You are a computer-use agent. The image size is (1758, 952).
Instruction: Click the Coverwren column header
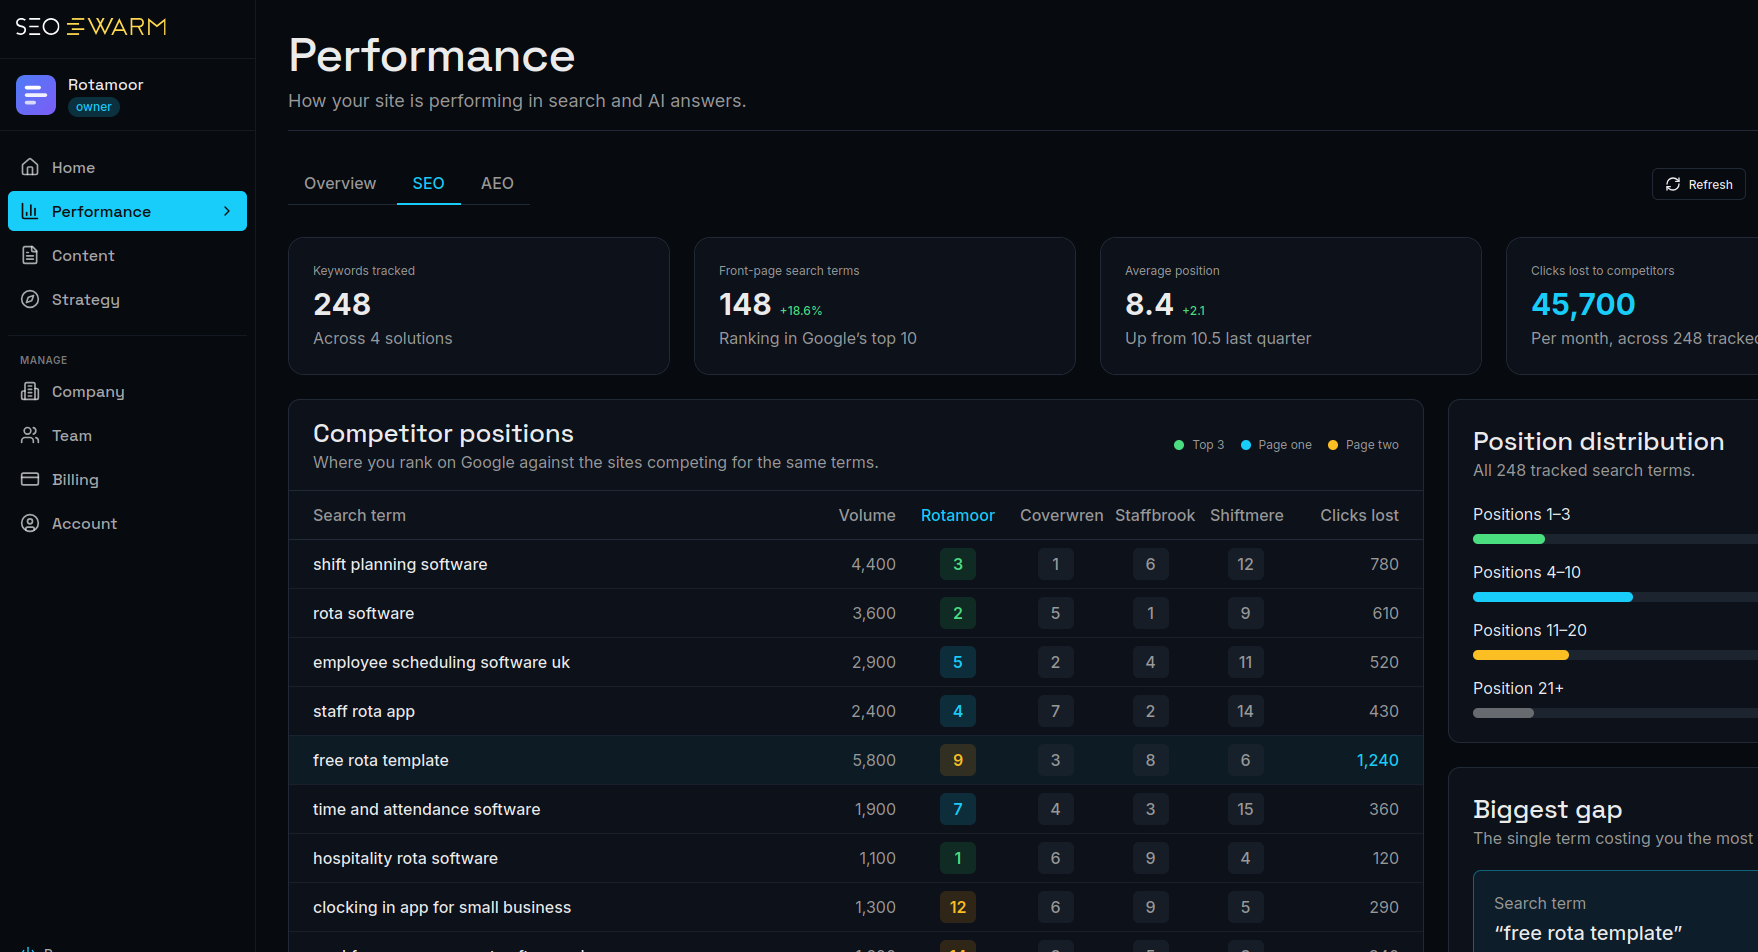[x=1062, y=515]
